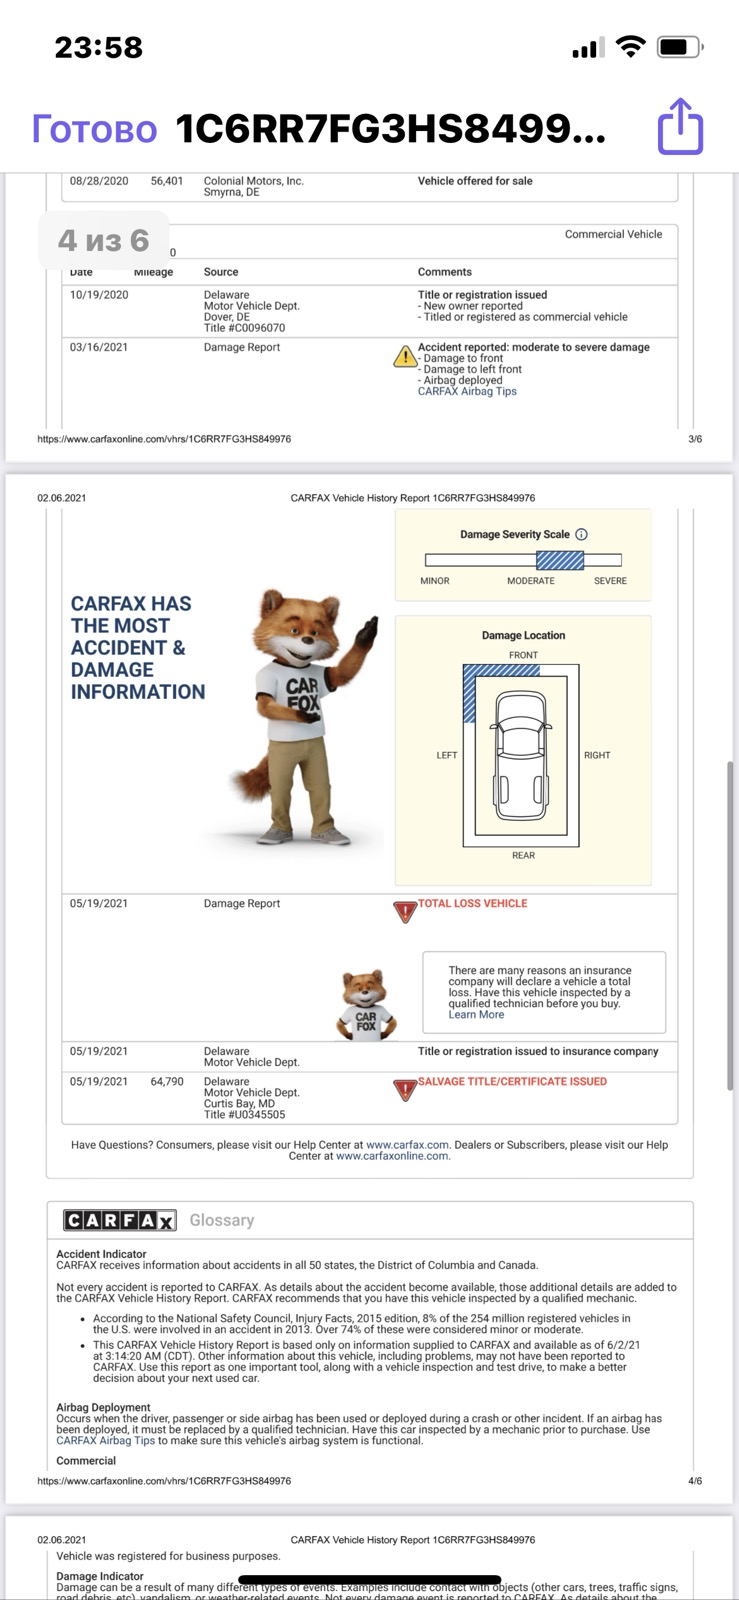
Task: Tap the small Car Fox mascot icon
Action: (x=366, y=1004)
